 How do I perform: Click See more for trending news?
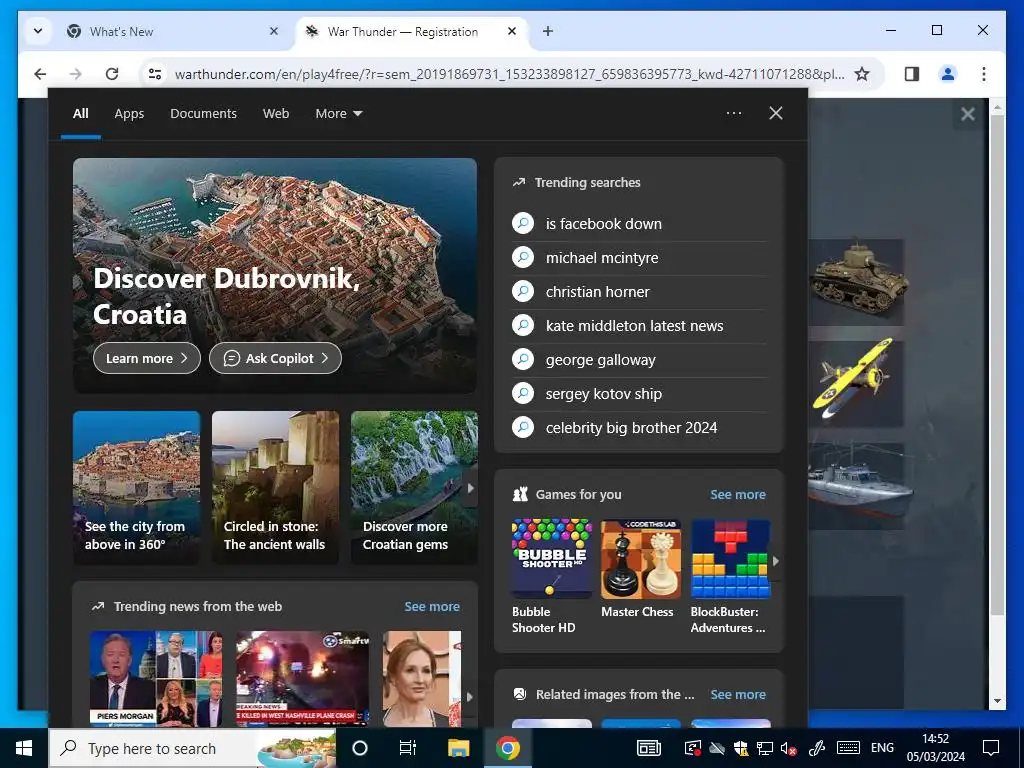tap(432, 606)
